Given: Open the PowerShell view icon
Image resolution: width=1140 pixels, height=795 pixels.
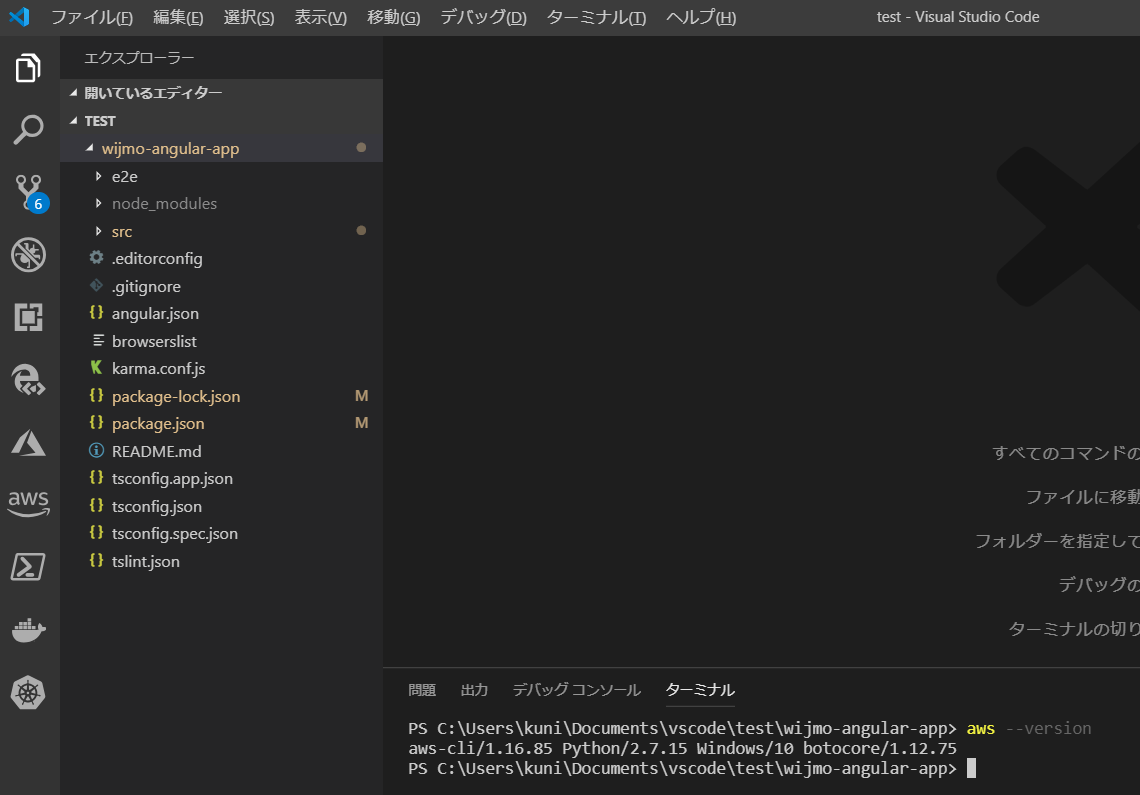Looking at the screenshot, I should 28,567.
